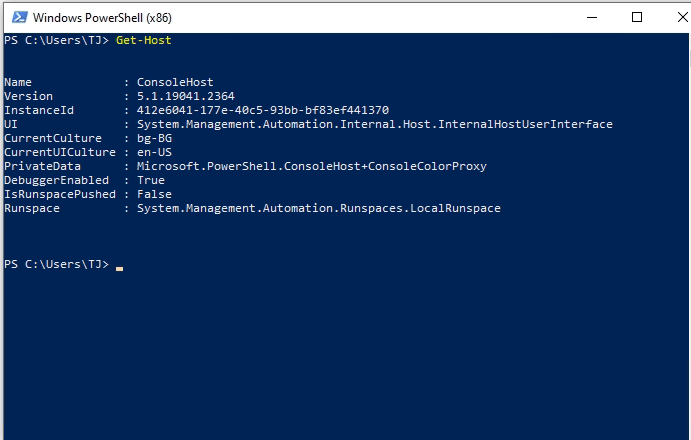Viewport: 691px width, 440px height.
Task: Click the Windows PowerShell (x86) title text
Action: 102,18
